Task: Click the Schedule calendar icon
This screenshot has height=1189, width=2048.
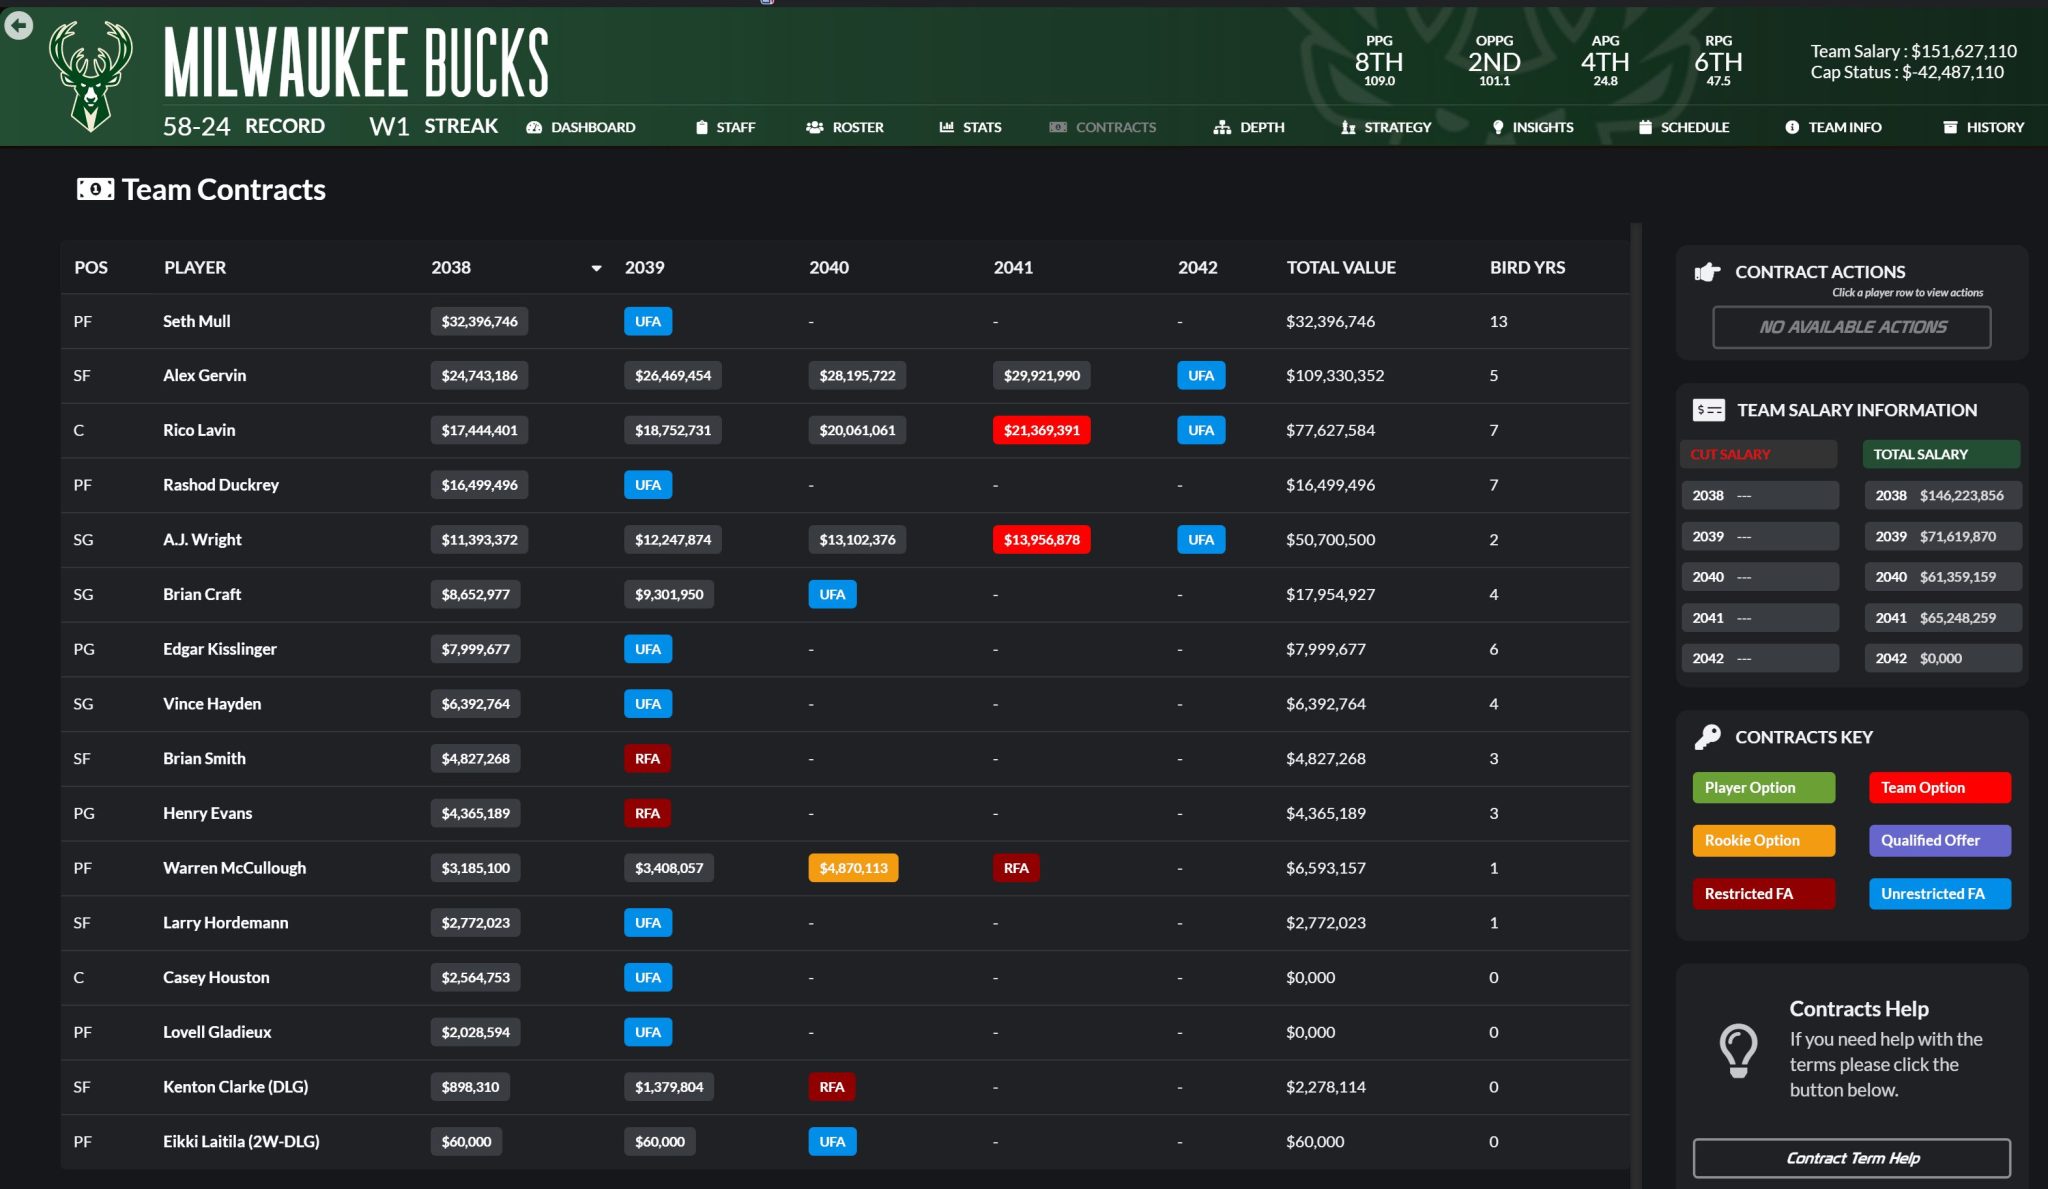Action: point(1645,128)
